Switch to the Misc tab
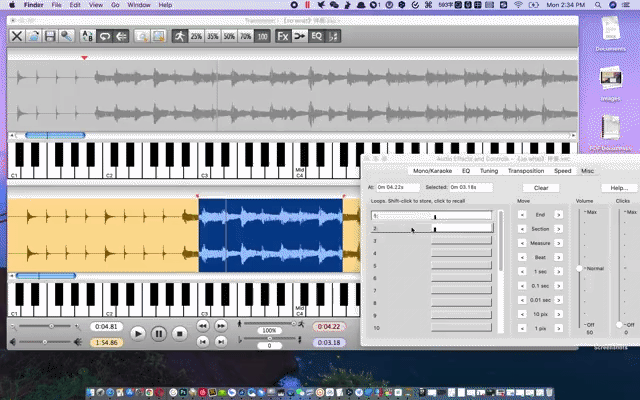This screenshot has width=640, height=400. coord(587,171)
